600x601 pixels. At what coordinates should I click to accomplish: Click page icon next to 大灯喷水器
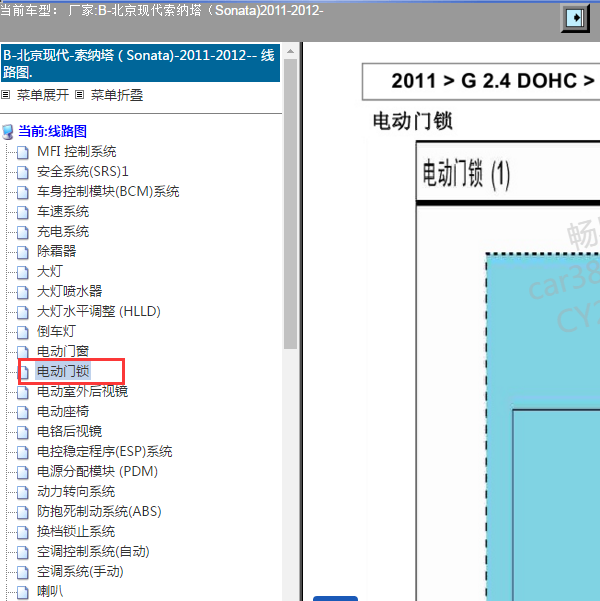pos(23,292)
